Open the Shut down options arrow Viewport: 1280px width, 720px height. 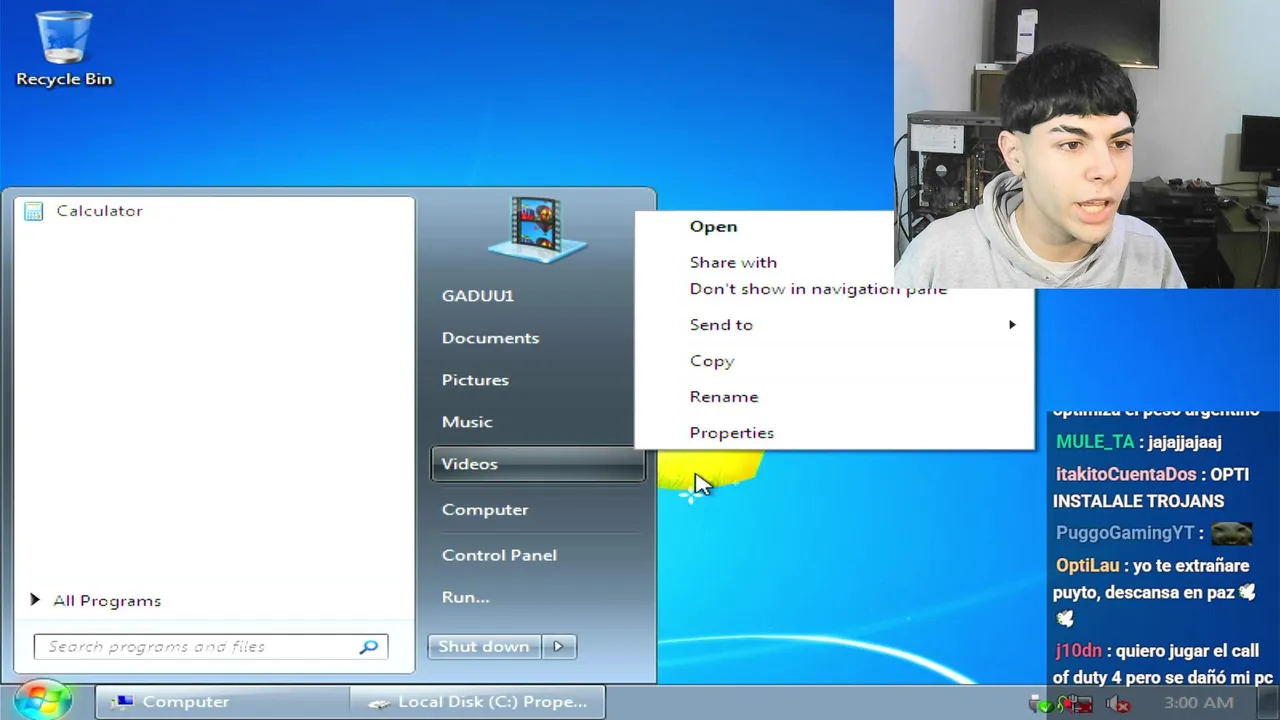click(x=559, y=646)
